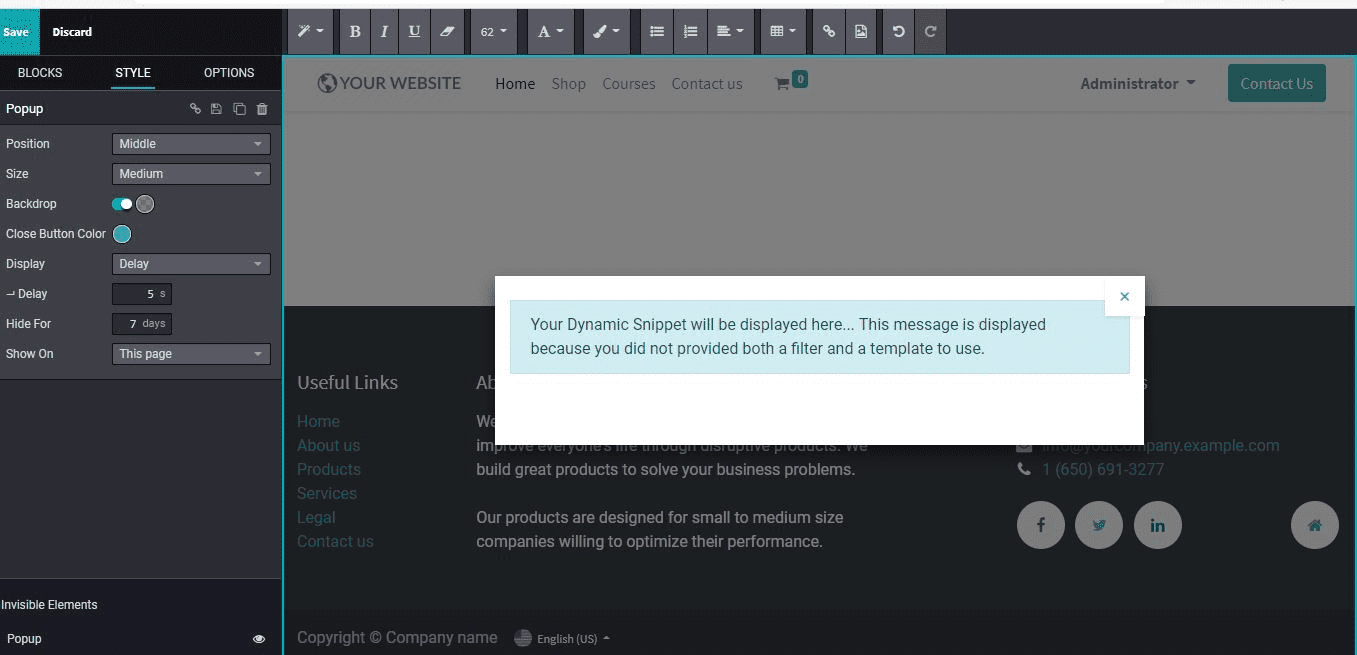Screen dimensions: 1357x655
Task: Click the Shop menu item
Action: point(569,84)
